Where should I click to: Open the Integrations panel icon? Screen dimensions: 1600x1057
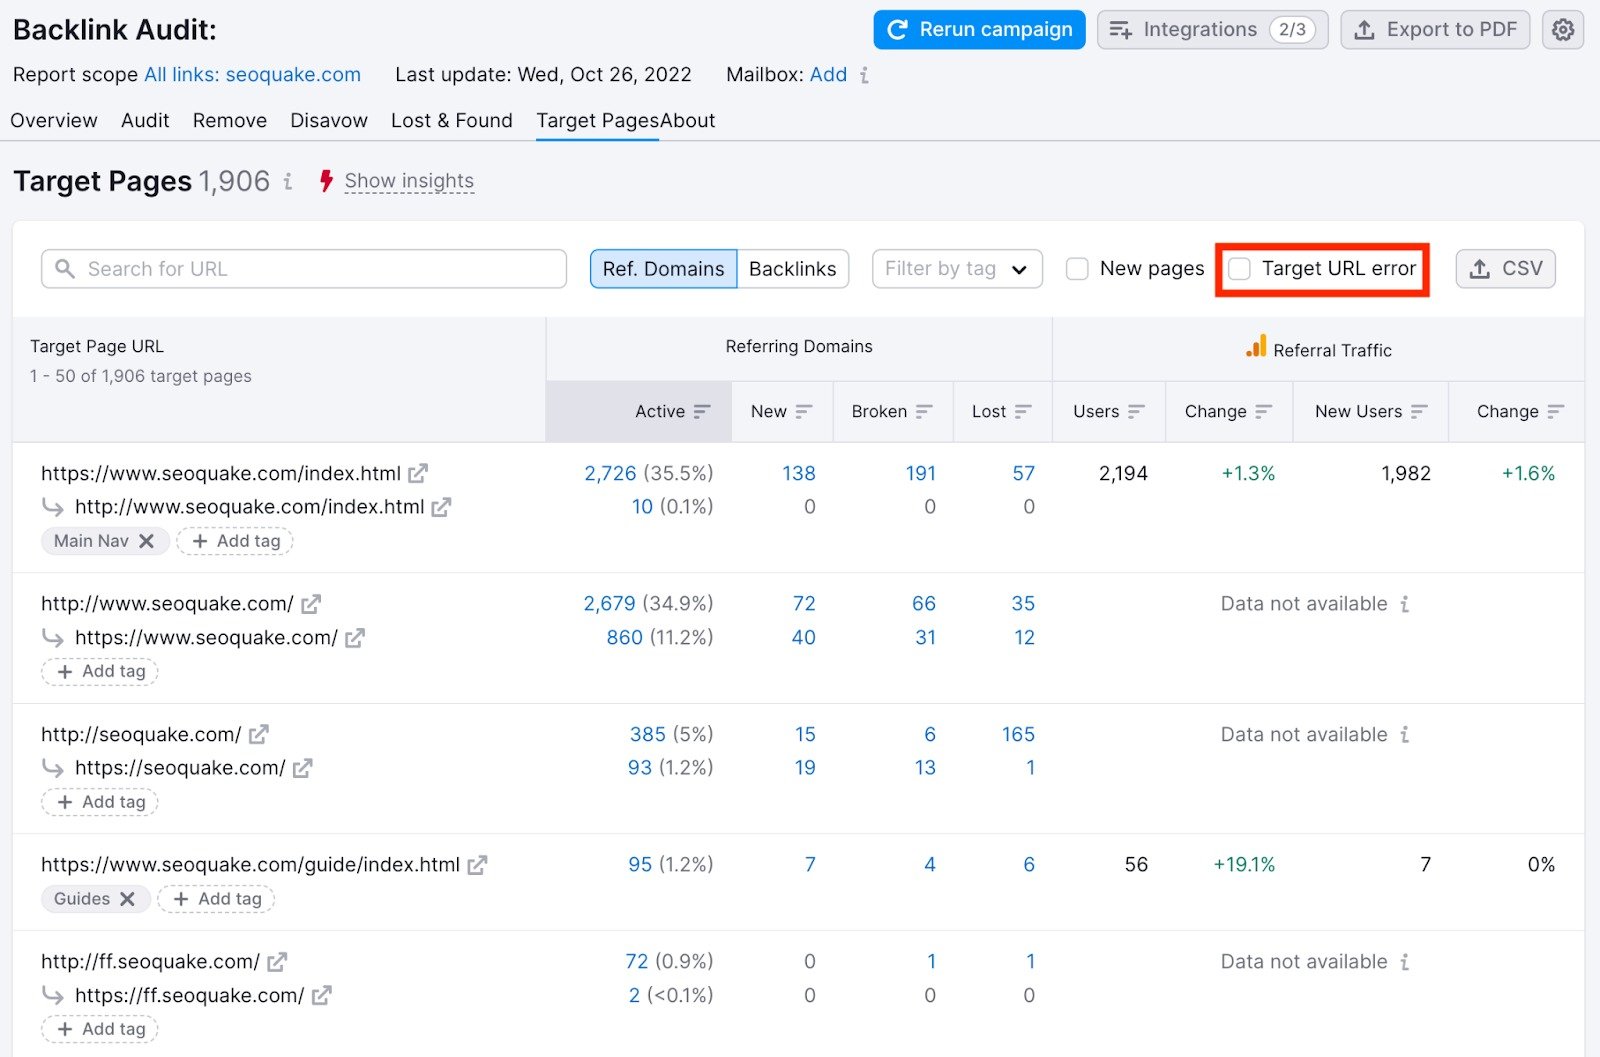[x=1122, y=29]
